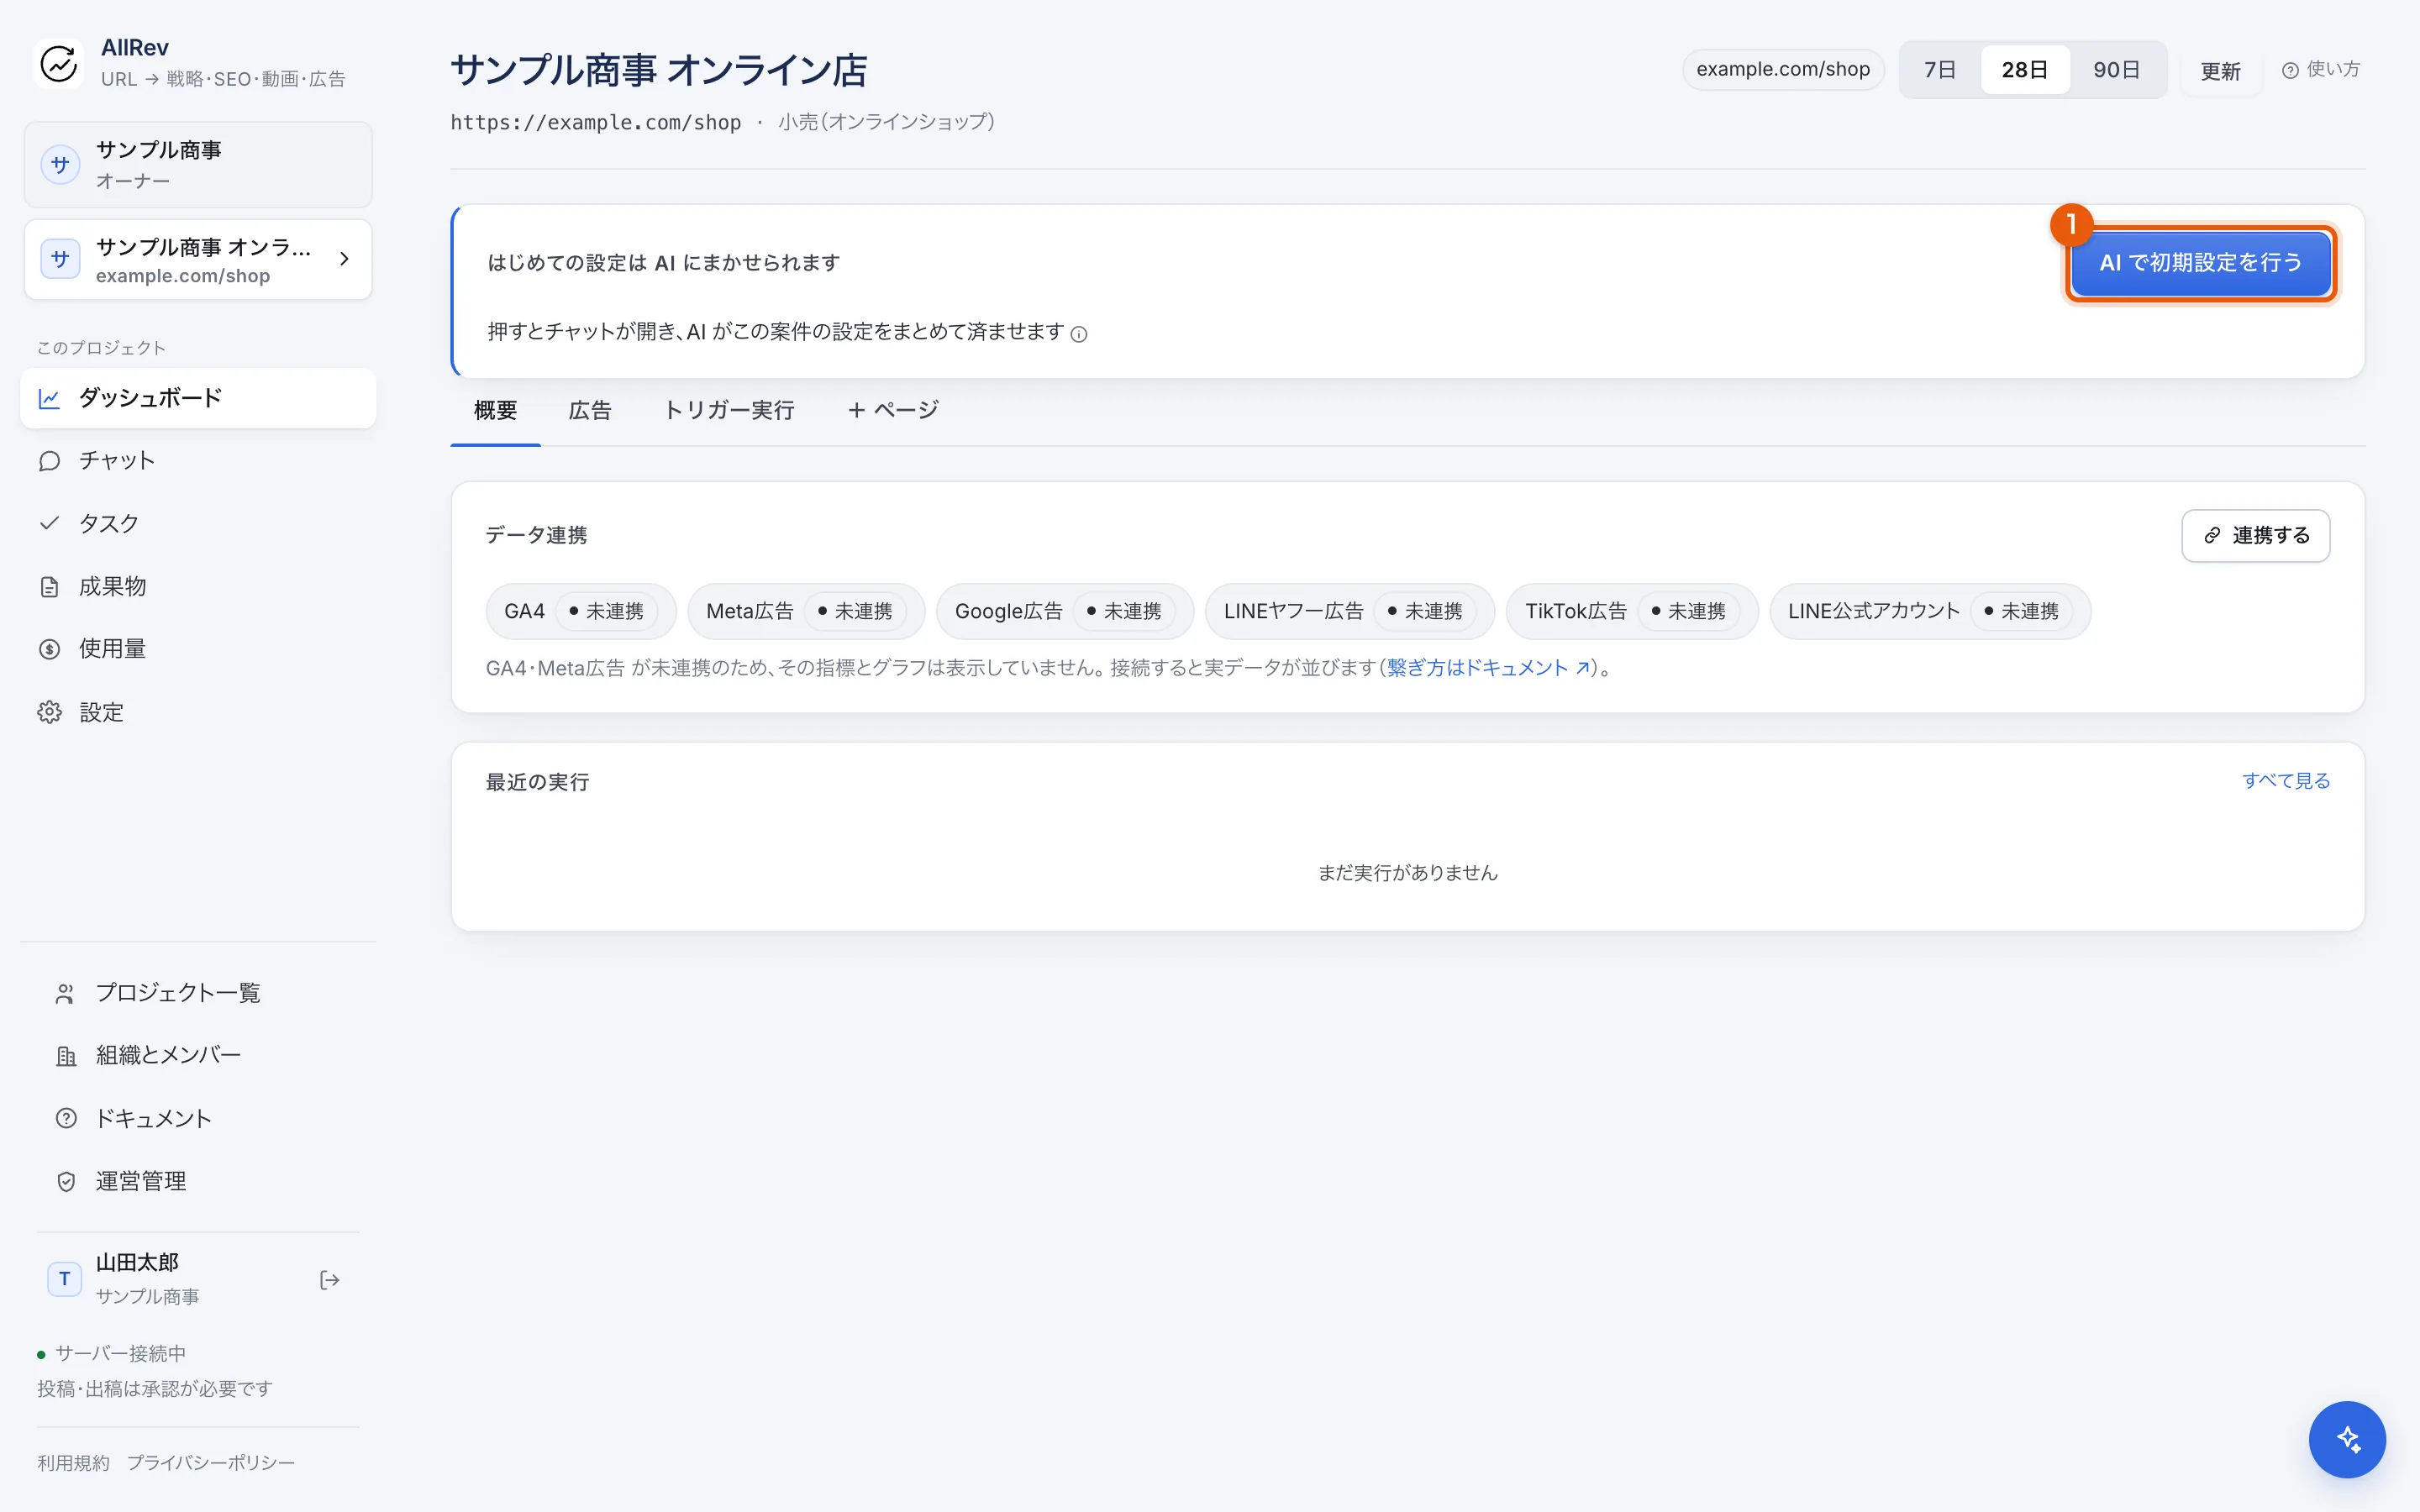
Task: Click the link icon in 連携する button
Action: tap(2212, 536)
